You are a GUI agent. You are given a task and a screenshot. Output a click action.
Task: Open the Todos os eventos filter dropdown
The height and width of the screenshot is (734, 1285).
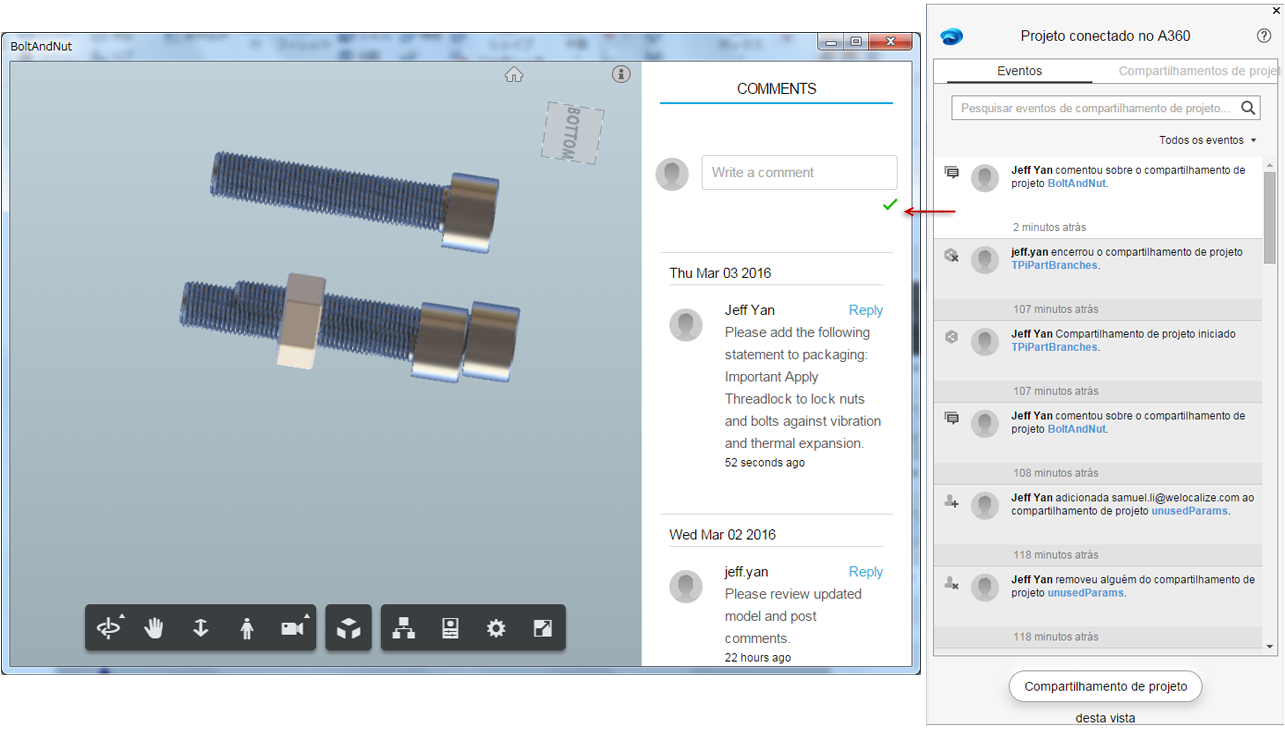click(x=1208, y=140)
